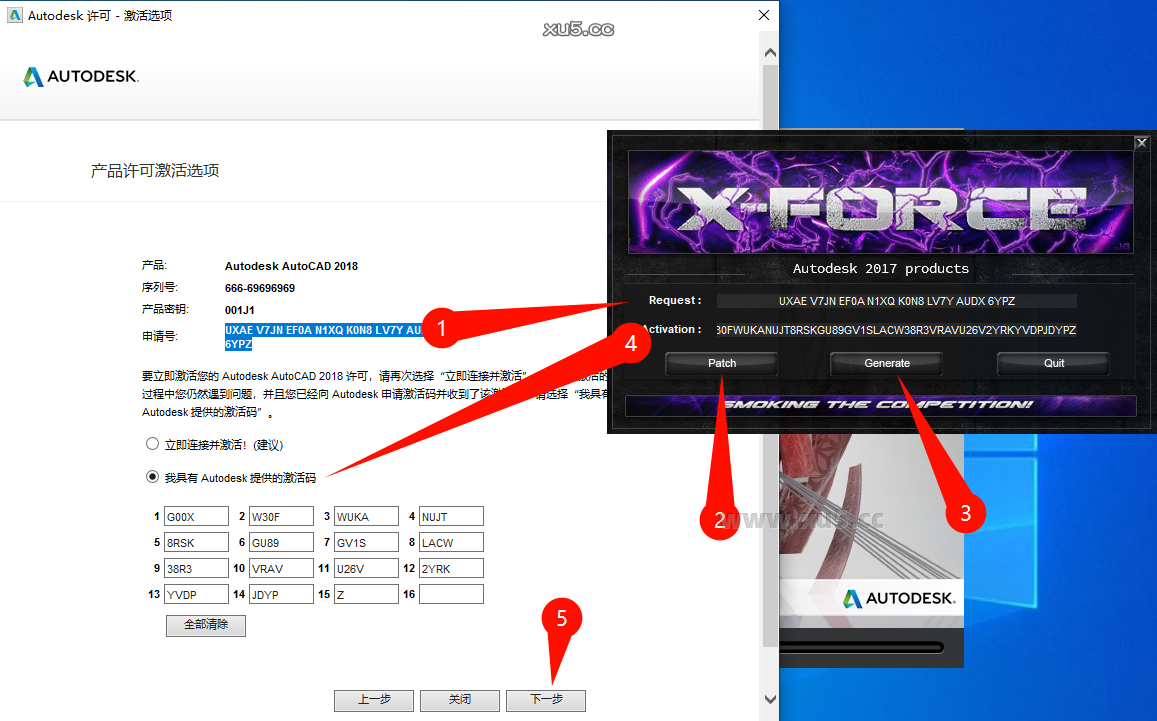Select activation field 1 containing G00X
Image resolution: width=1157 pixels, height=721 pixels.
pyautogui.click(x=196, y=516)
